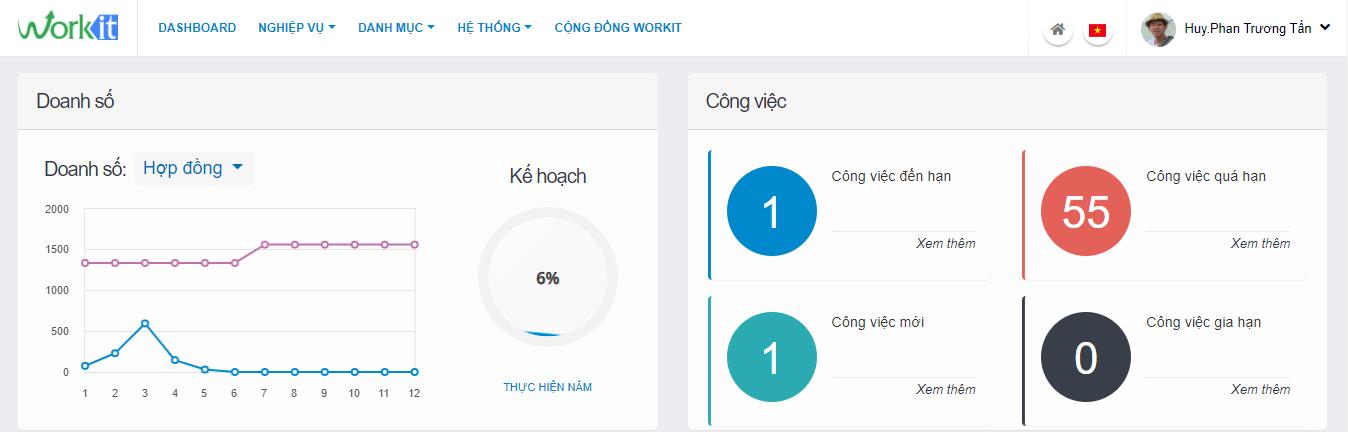1348x432 pixels.
Task: Click the blue due-tasks circle
Action: (x=771, y=212)
